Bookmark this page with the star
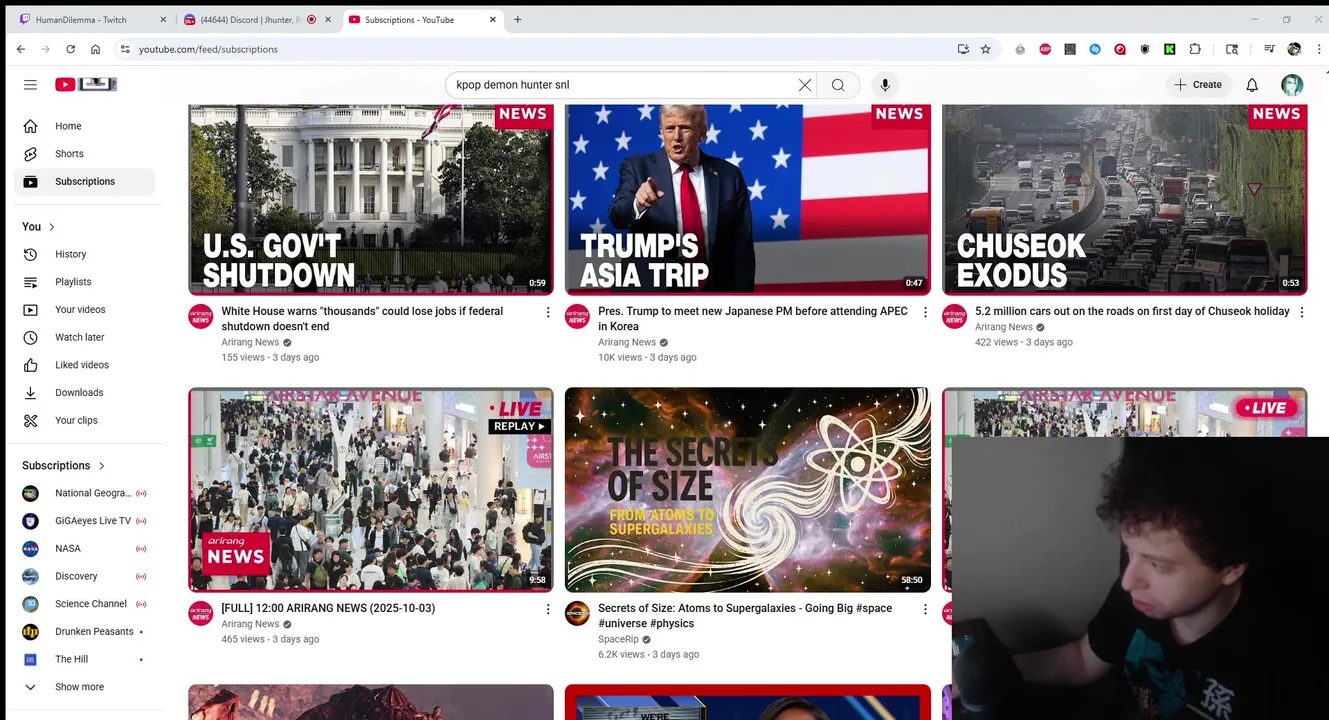The width and height of the screenshot is (1329, 720). [986, 49]
